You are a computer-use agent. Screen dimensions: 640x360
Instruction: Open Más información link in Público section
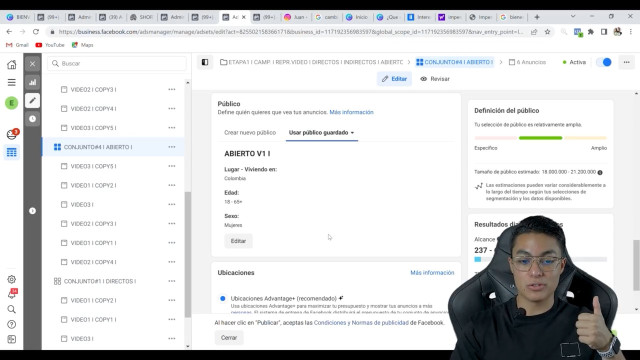pyautogui.click(x=351, y=112)
